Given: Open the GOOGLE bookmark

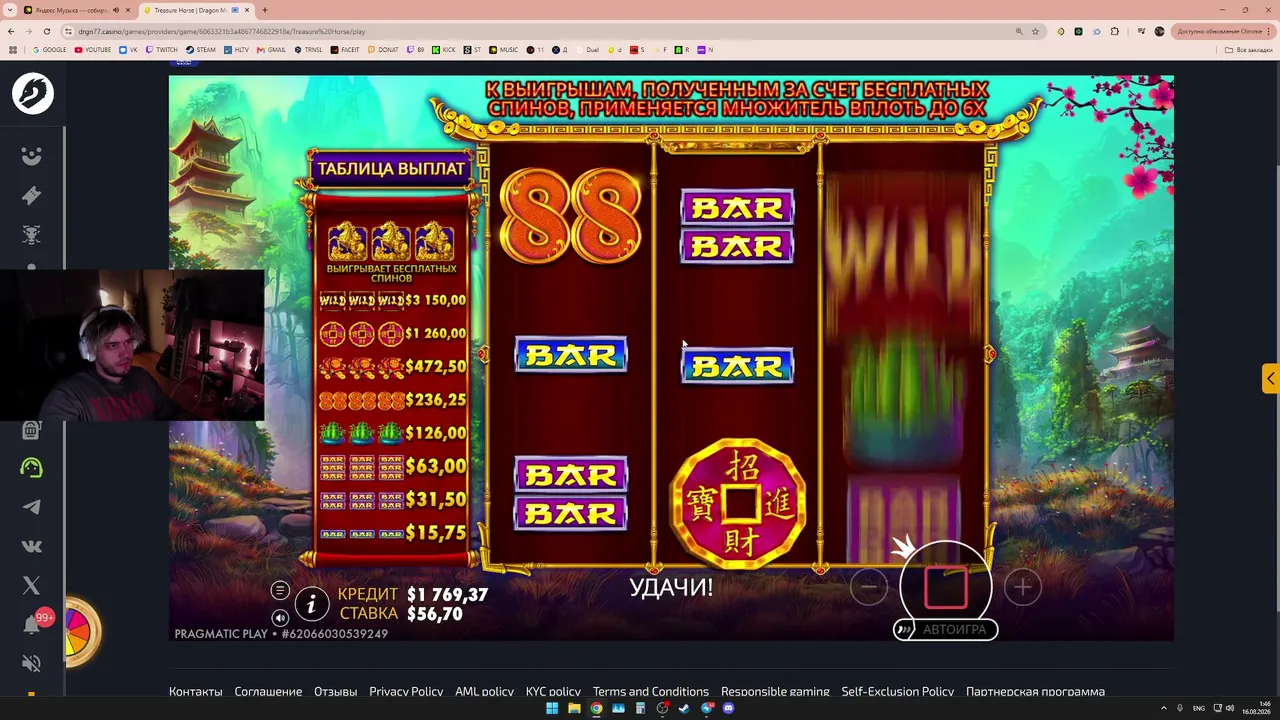Looking at the screenshot, I should 50,49.
